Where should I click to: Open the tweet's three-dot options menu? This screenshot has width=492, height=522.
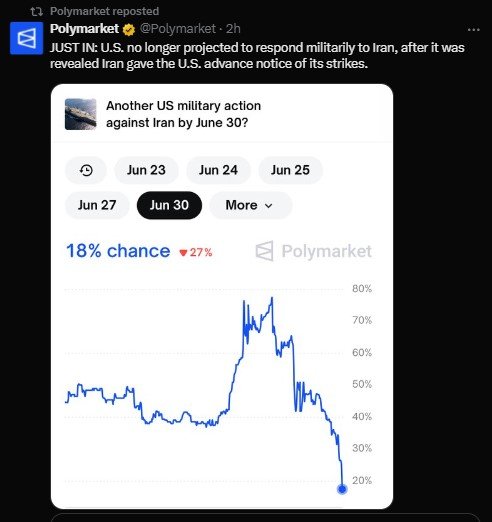(x=474, y=30)
